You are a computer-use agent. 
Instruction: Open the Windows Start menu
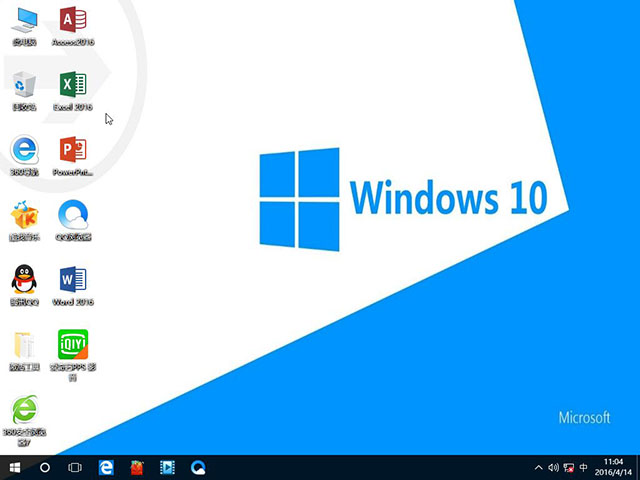[15, 467]
